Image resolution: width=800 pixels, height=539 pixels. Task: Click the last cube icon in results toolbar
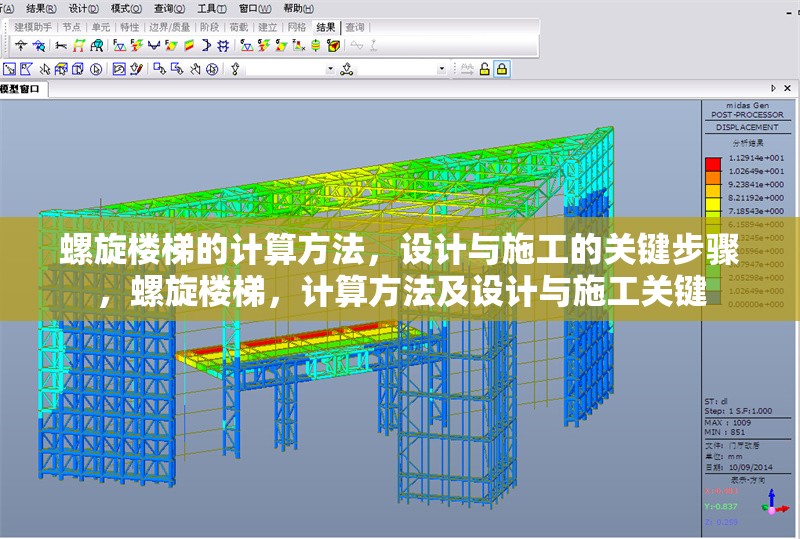[x=333, y=45]
